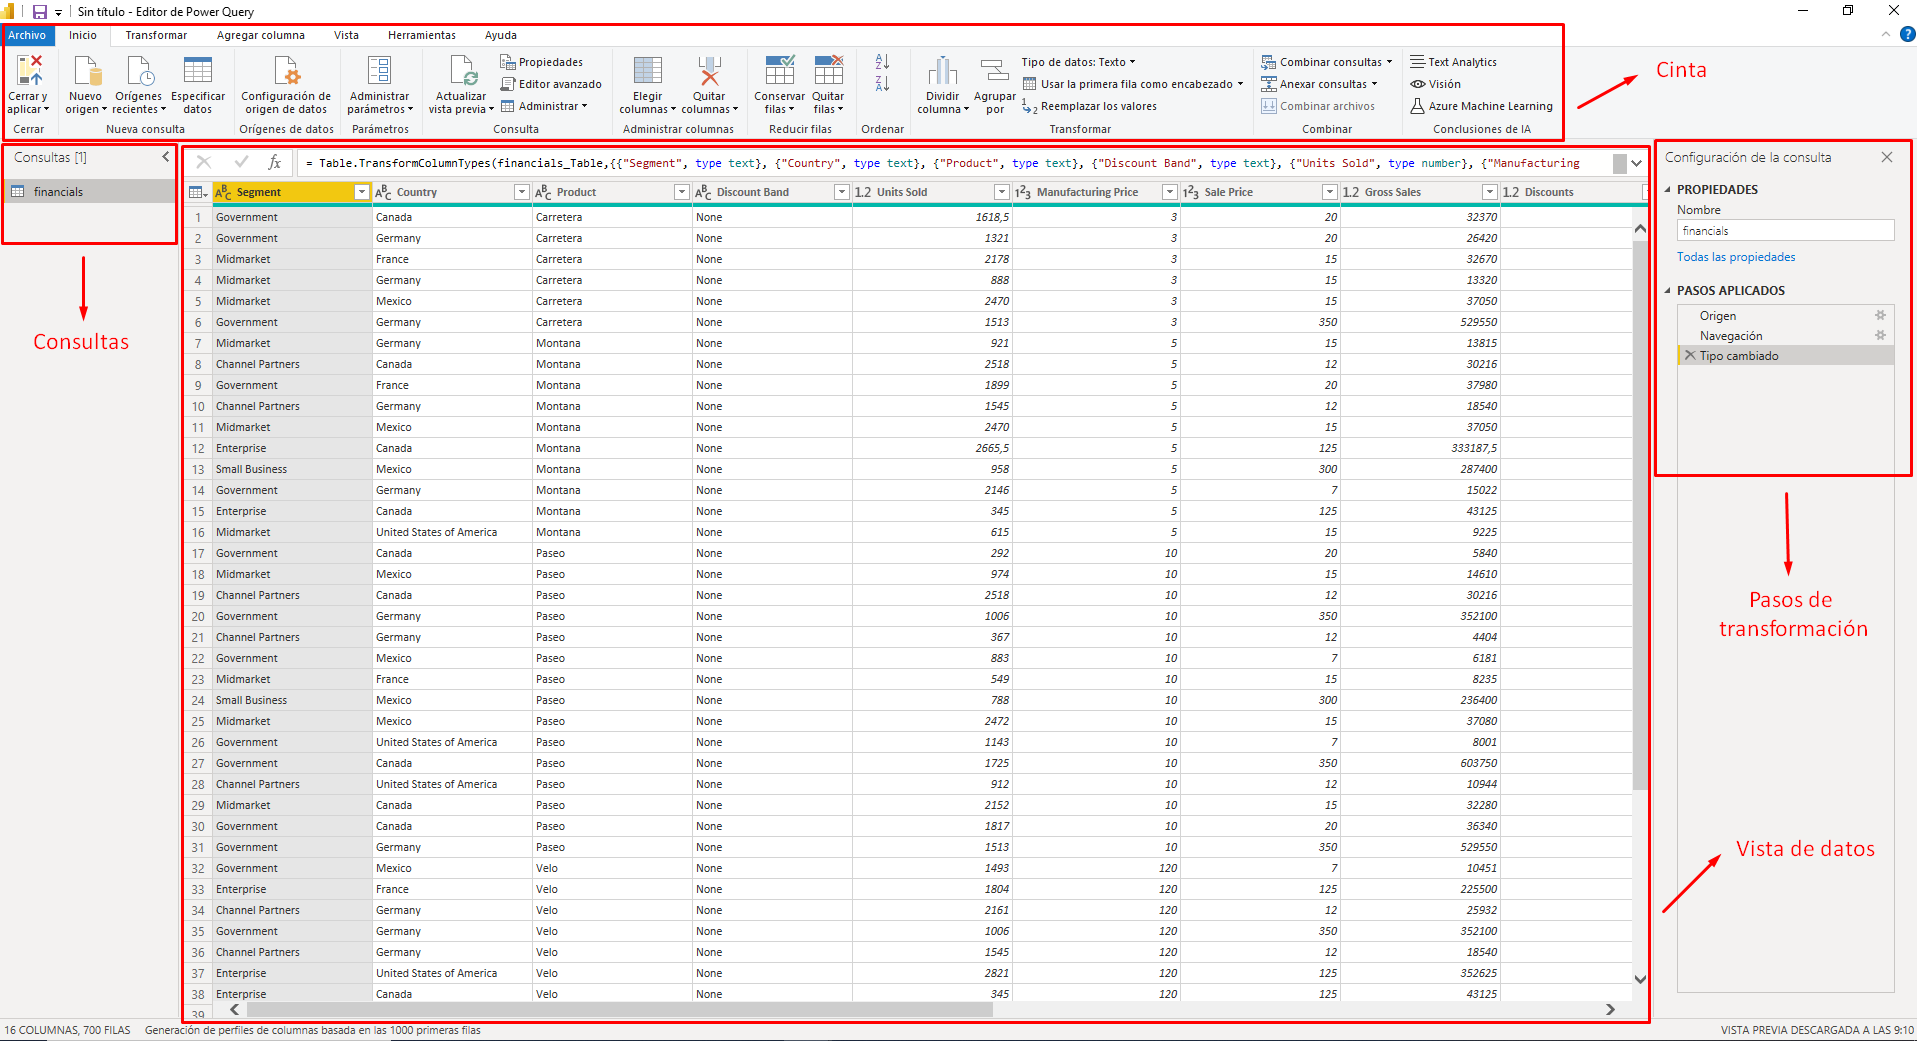Click Todas las propiedades link
The image size is (1917, 1041).
click(x=1735, y=257)
